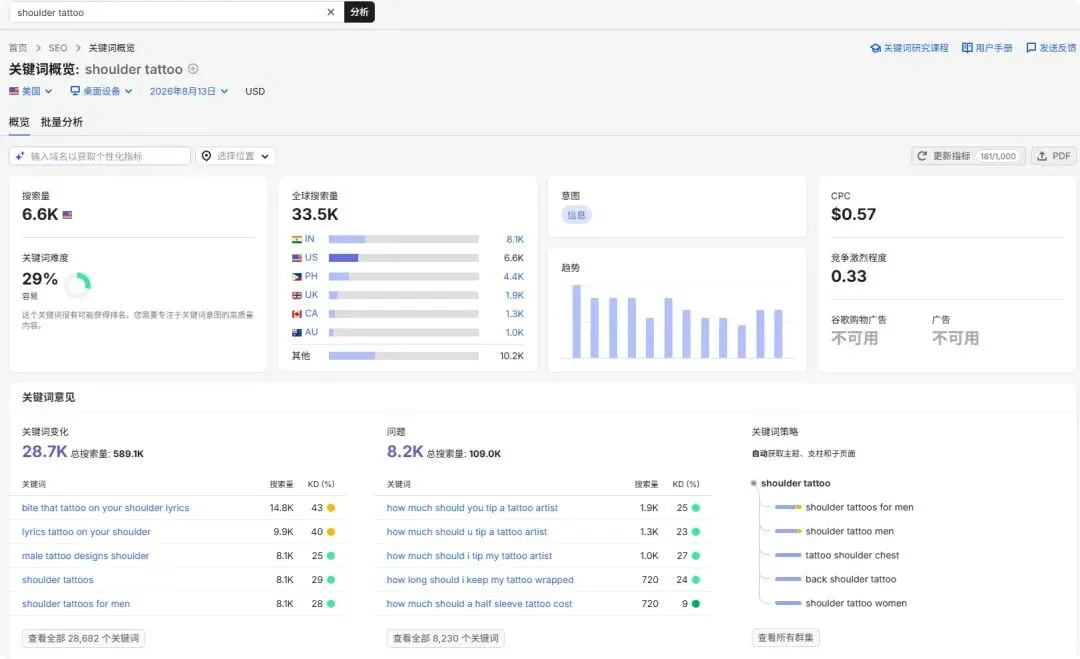Open the 关键词研究课程 course link

(909, 48)
